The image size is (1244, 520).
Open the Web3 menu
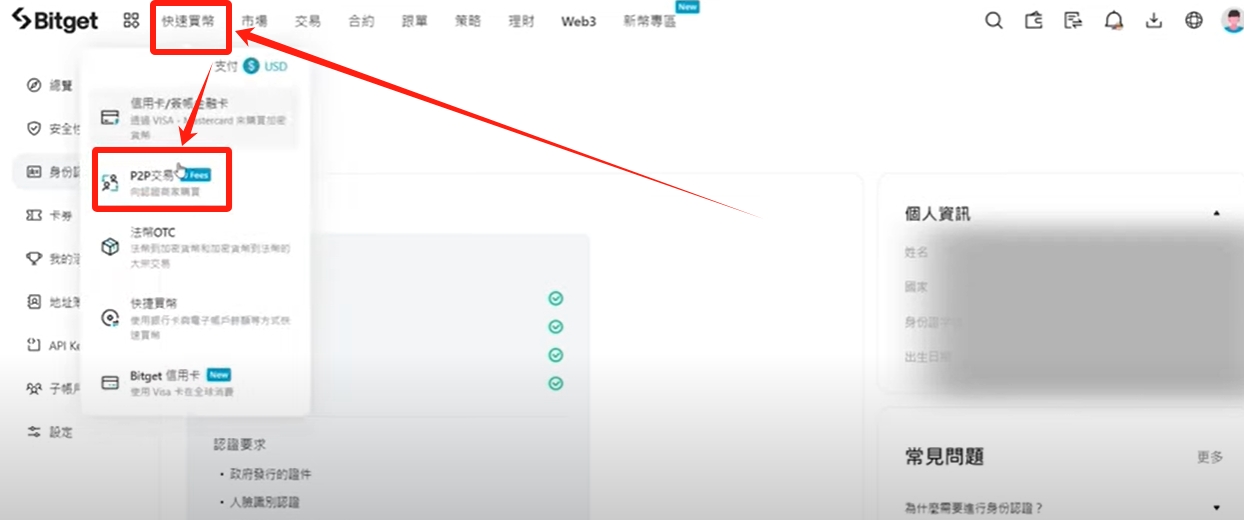pyautogui.click(x=578, y=21)
